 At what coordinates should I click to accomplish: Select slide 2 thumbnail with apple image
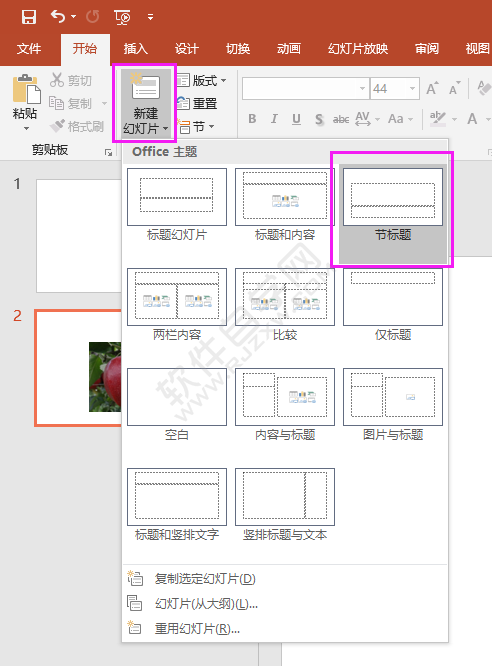79,368
